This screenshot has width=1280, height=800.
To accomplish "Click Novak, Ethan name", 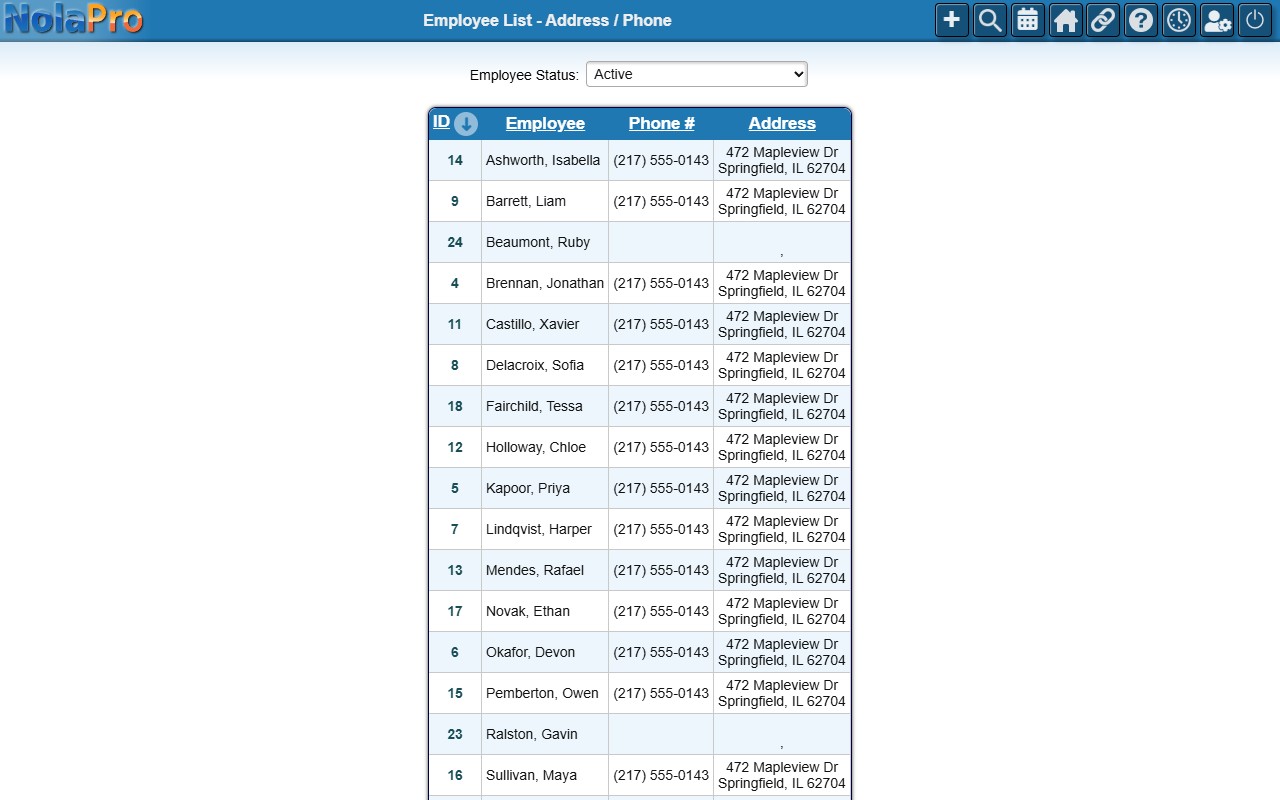I will coord(528,611).
